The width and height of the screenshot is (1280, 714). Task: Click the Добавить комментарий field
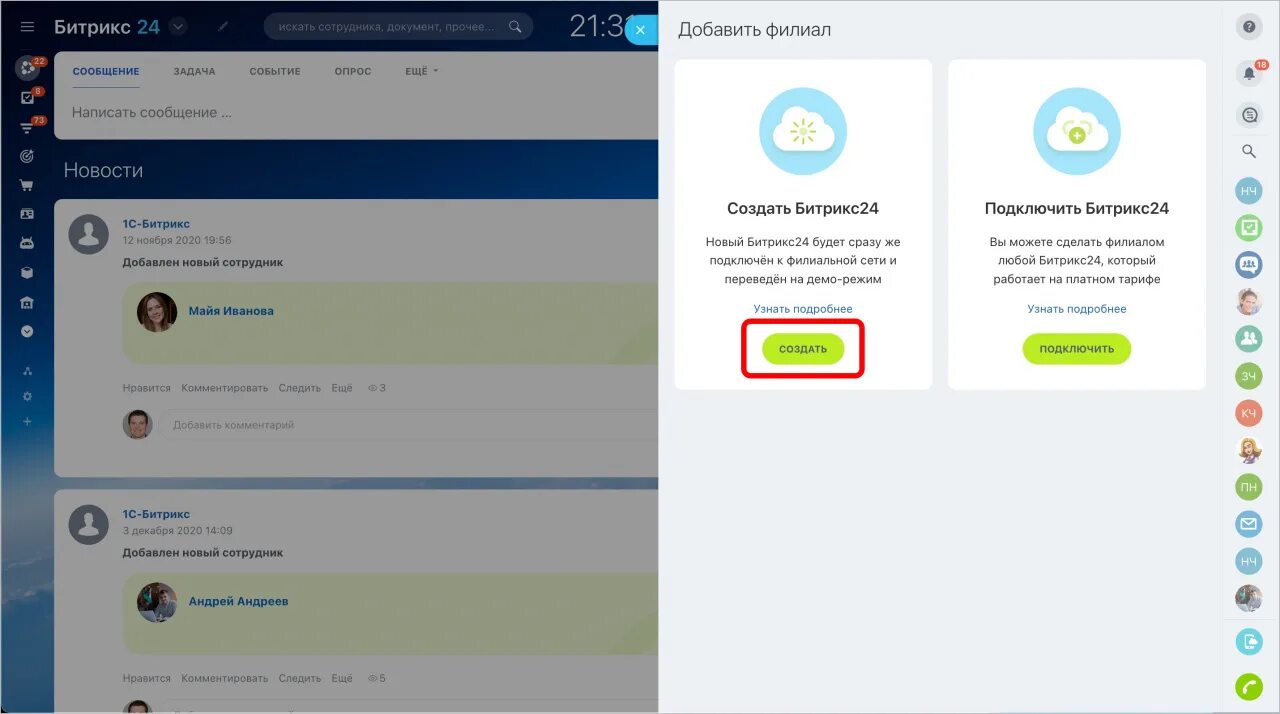coord(410,425)
